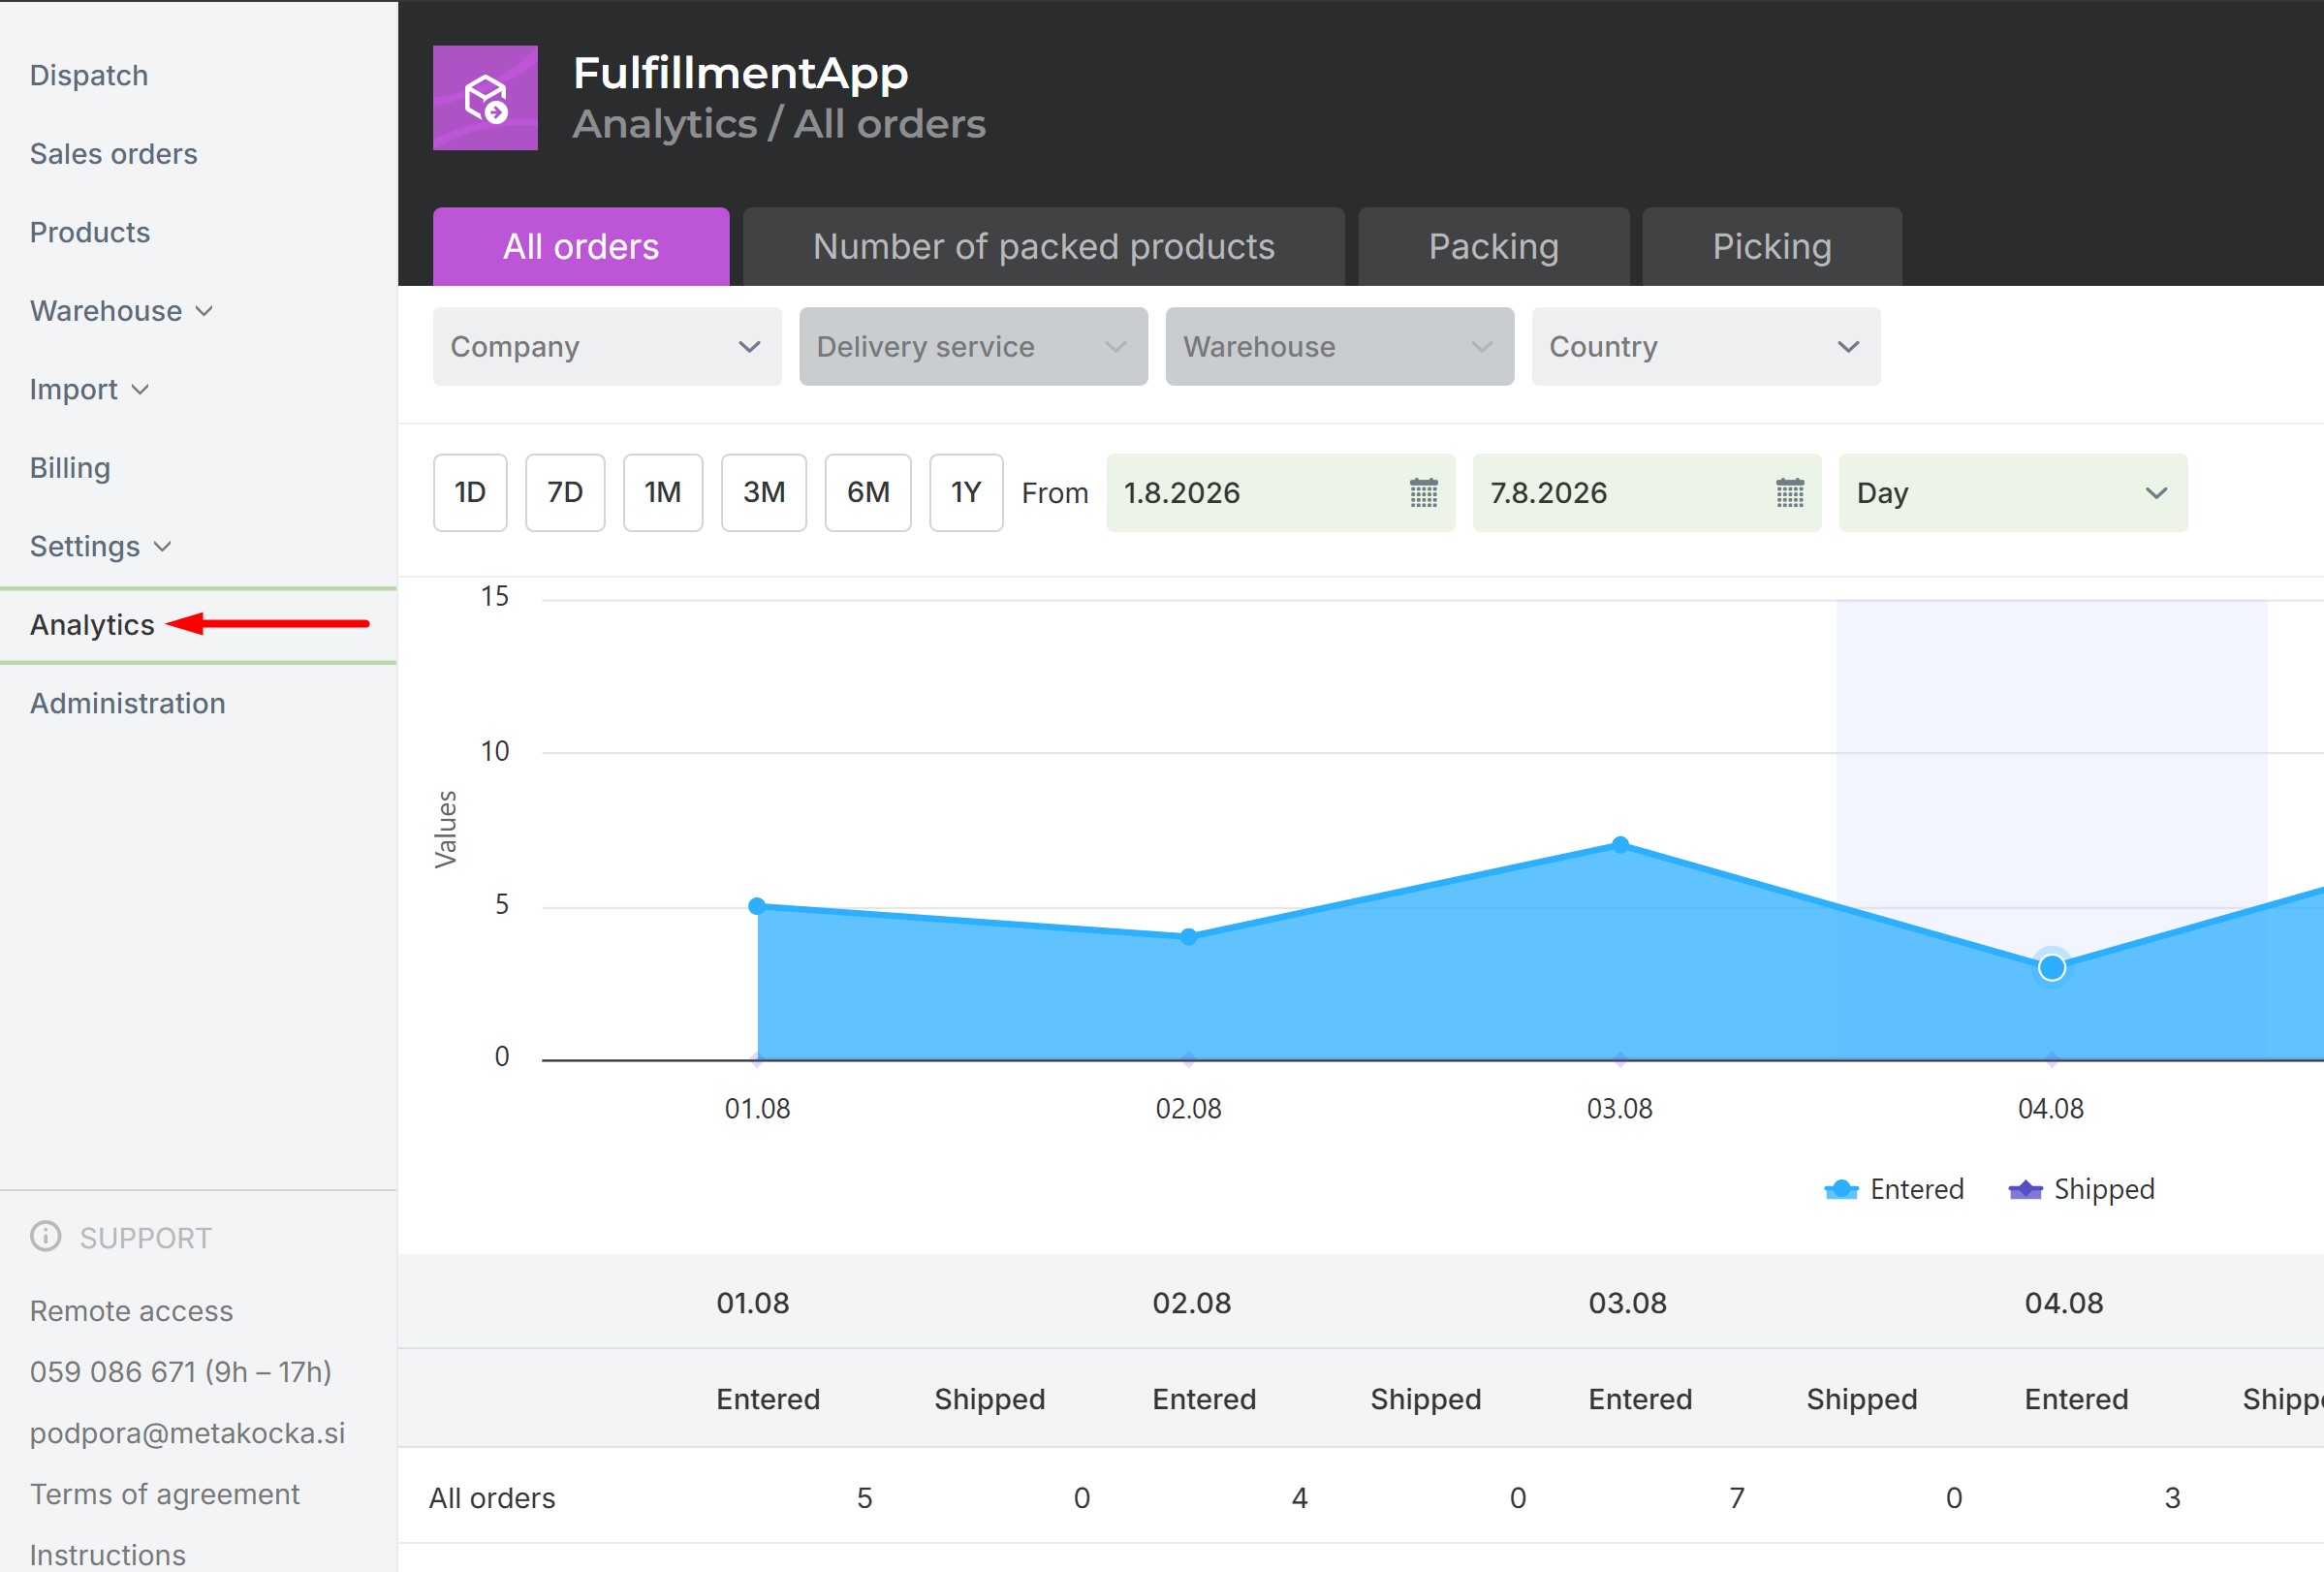The height and width of the screenshot is (1572, 2324).
Task: Open the Country filter dropdown
Action: click(1706, 346)
